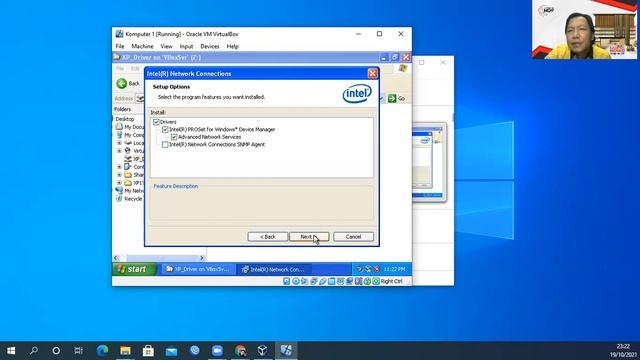Open the Machine menu in VirtualBox
The image size is (640, 360).
[x=142, y=47]
